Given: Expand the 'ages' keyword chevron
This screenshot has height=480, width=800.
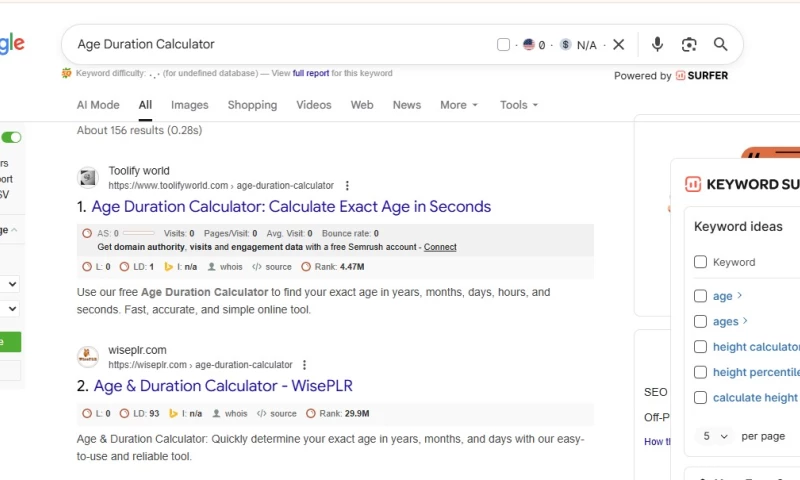Looking at the screenshot, I should pos(745,321).
